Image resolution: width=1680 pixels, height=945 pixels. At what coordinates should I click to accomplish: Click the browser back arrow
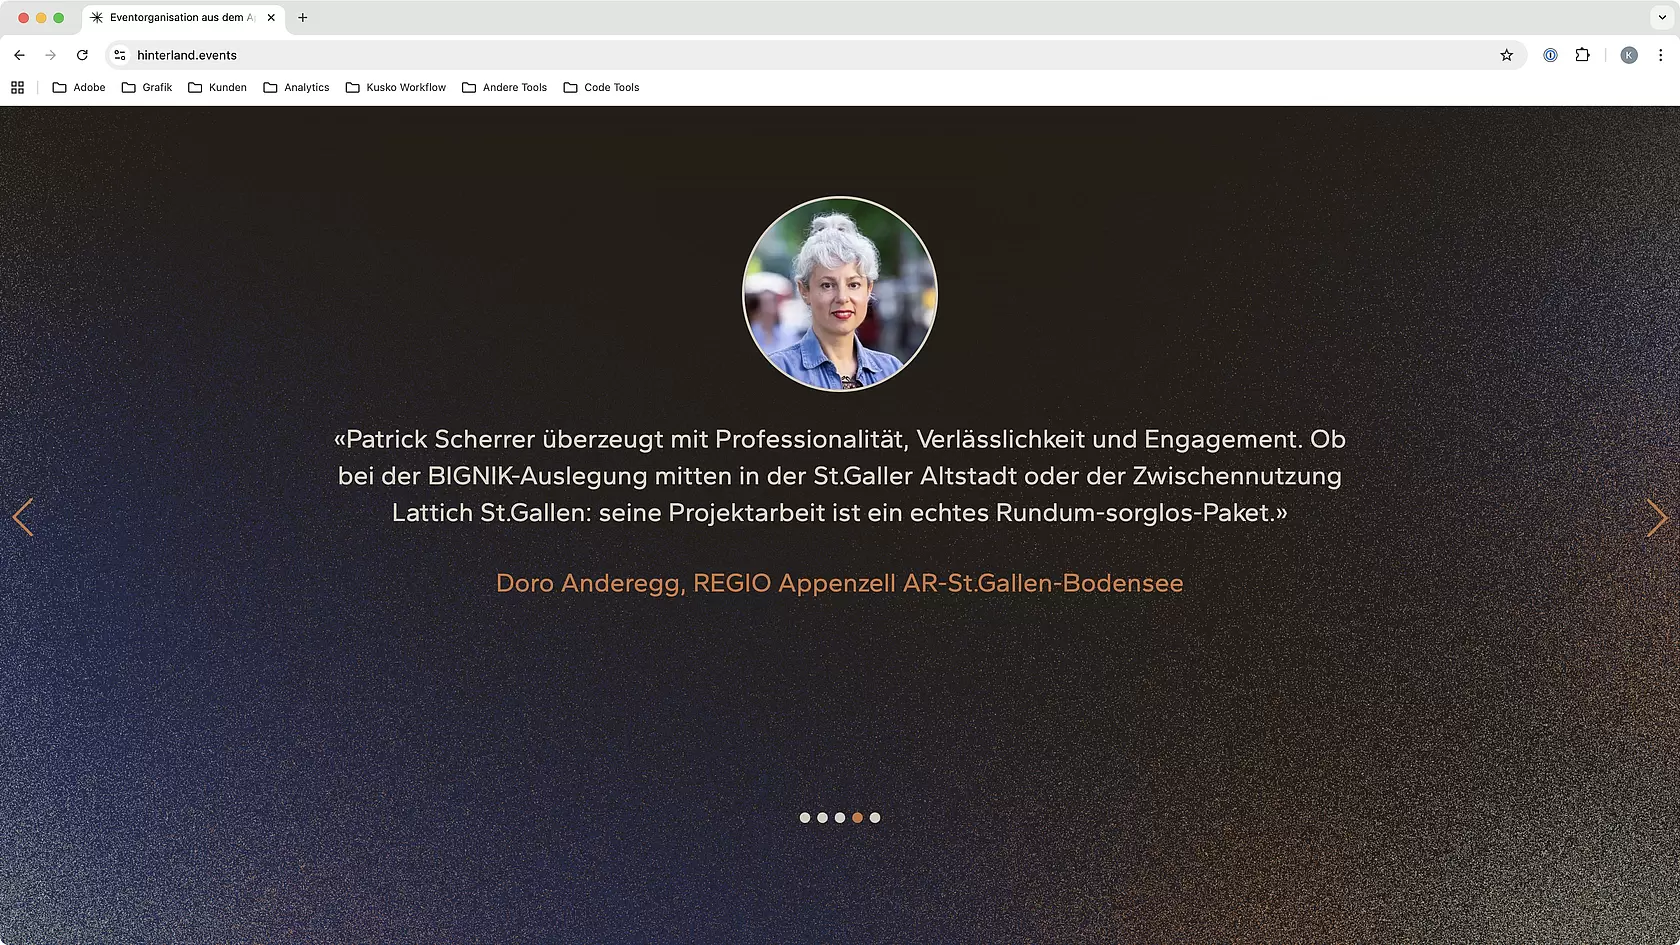(19, 55)
